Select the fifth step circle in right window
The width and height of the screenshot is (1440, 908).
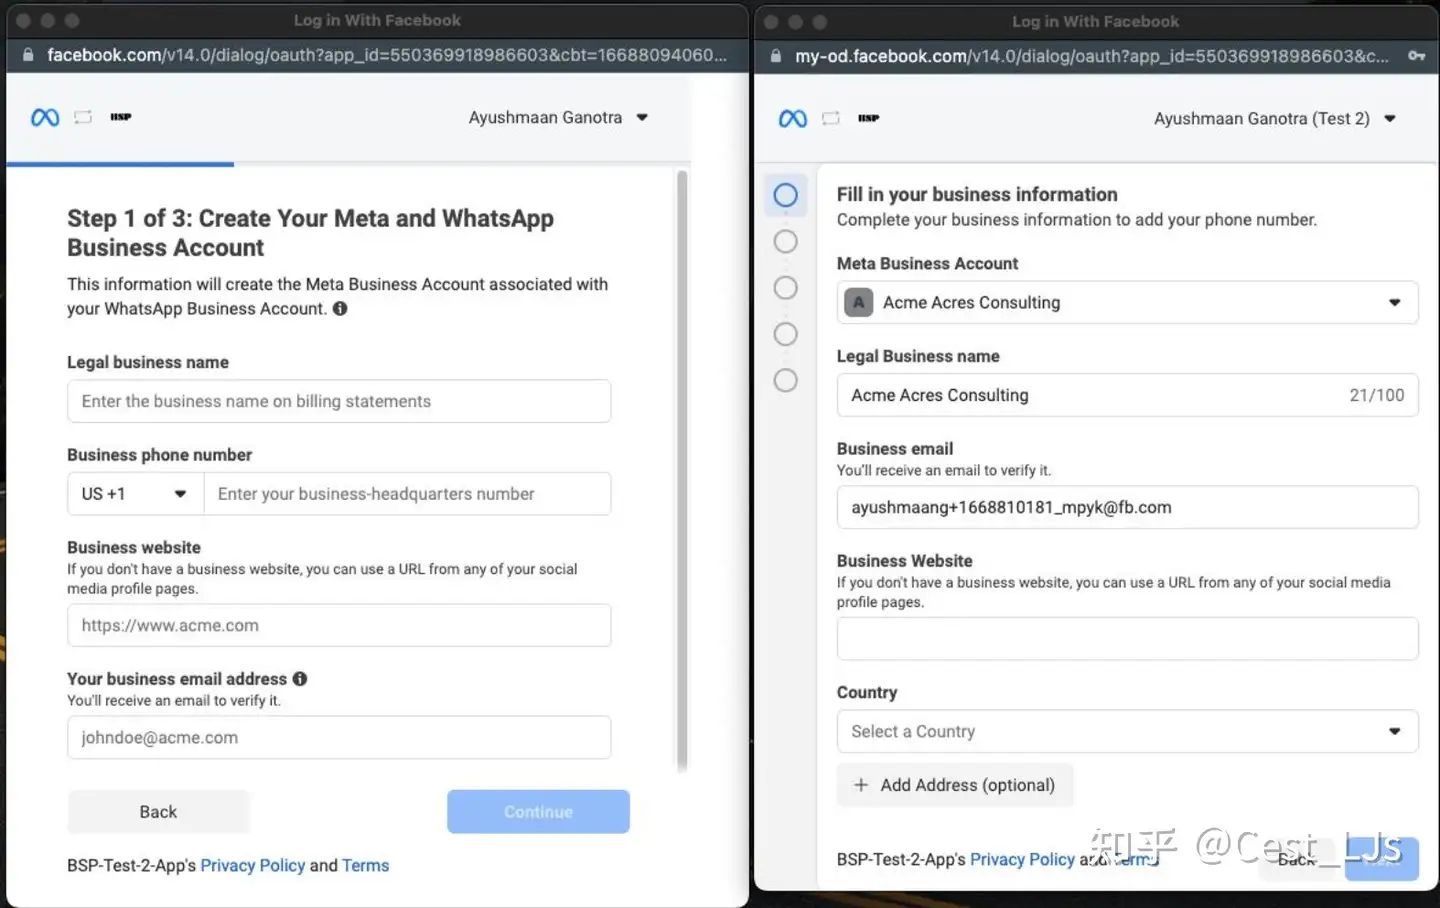click(786, 380)
